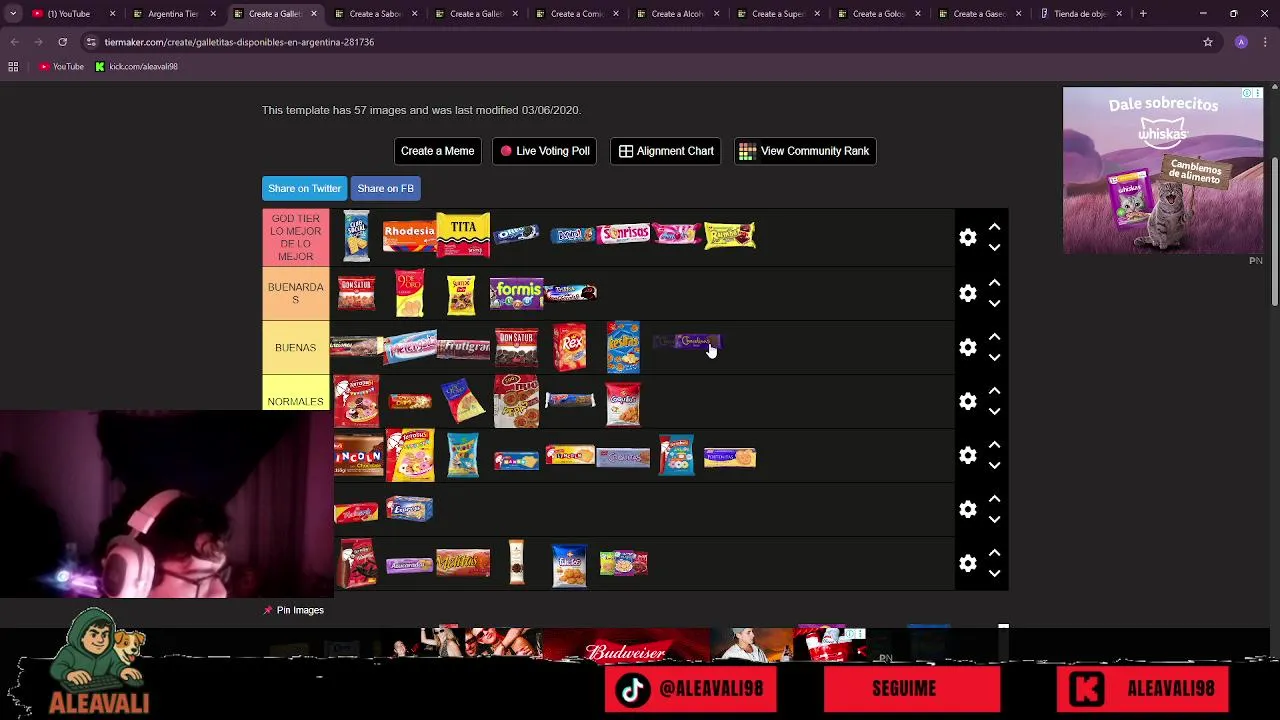Open the apps grid in bookmarks bar
This screenshot has width=1280, height=720.
13,67
